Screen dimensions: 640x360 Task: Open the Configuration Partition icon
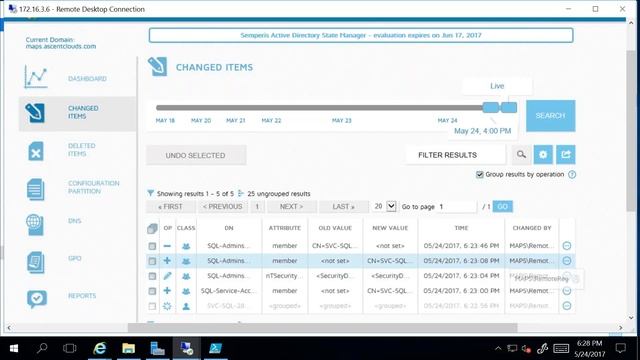click(36, 189)
